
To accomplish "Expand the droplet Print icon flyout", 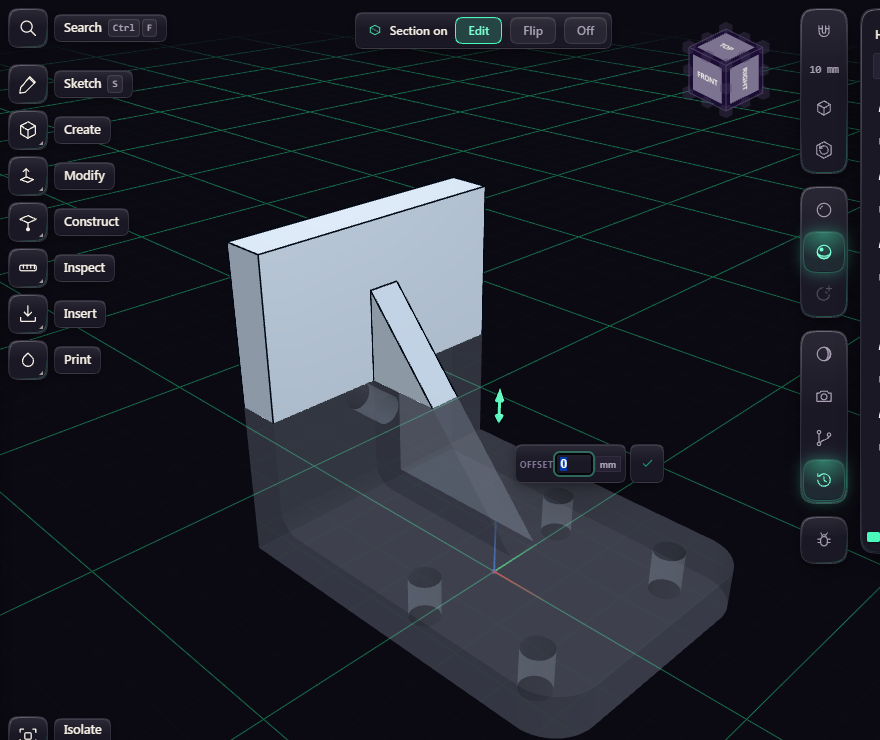I will (28, 360).
